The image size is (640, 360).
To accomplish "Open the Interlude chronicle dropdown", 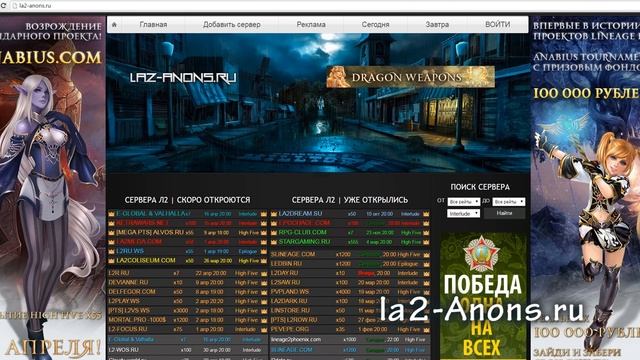I will (463, 213).
